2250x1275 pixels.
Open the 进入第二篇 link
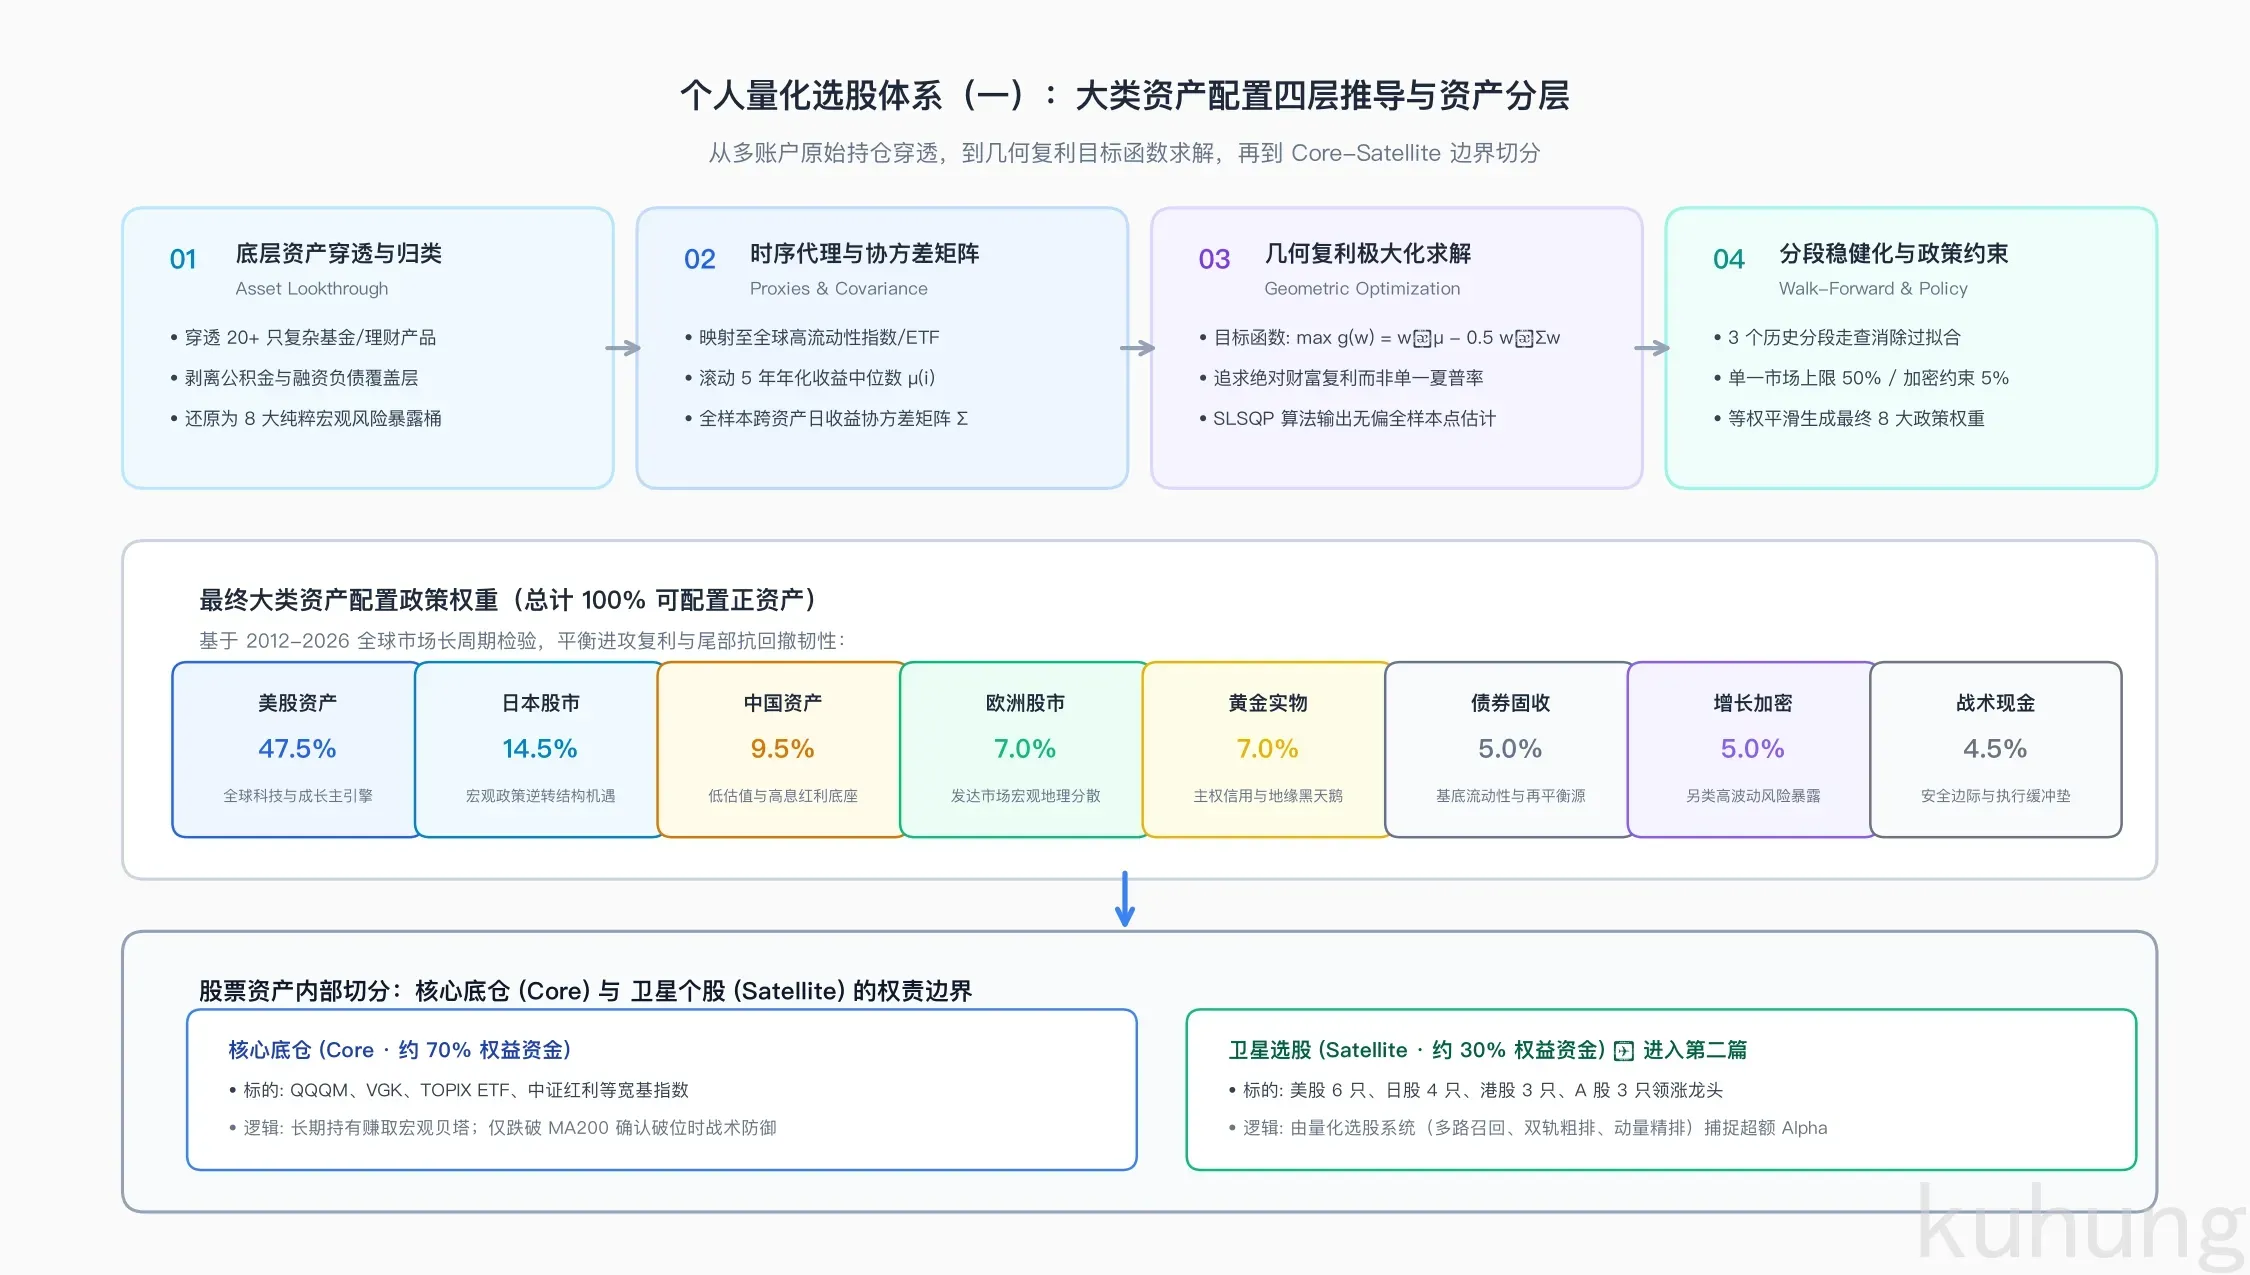click(1695, 1049)
